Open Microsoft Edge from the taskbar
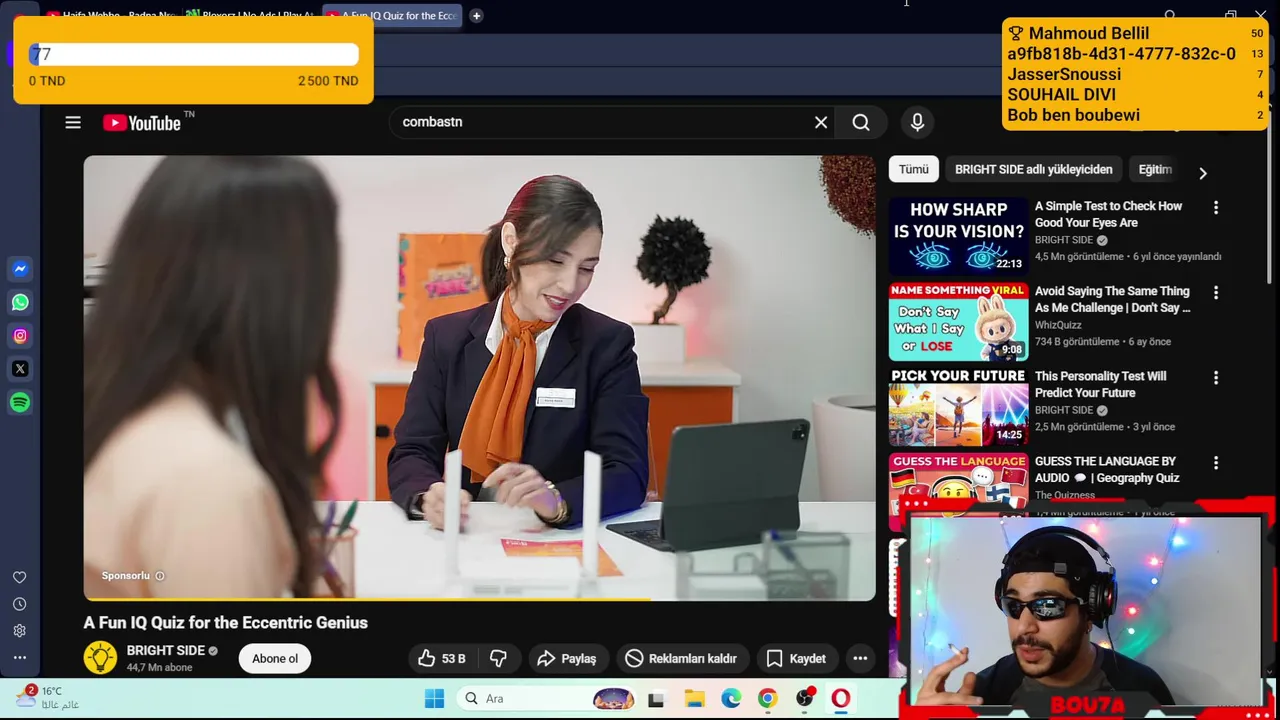 pos(731,698)
